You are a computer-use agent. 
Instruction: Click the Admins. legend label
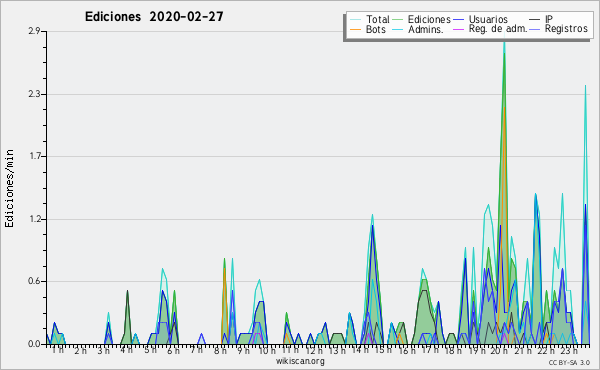tap(426, 29)
